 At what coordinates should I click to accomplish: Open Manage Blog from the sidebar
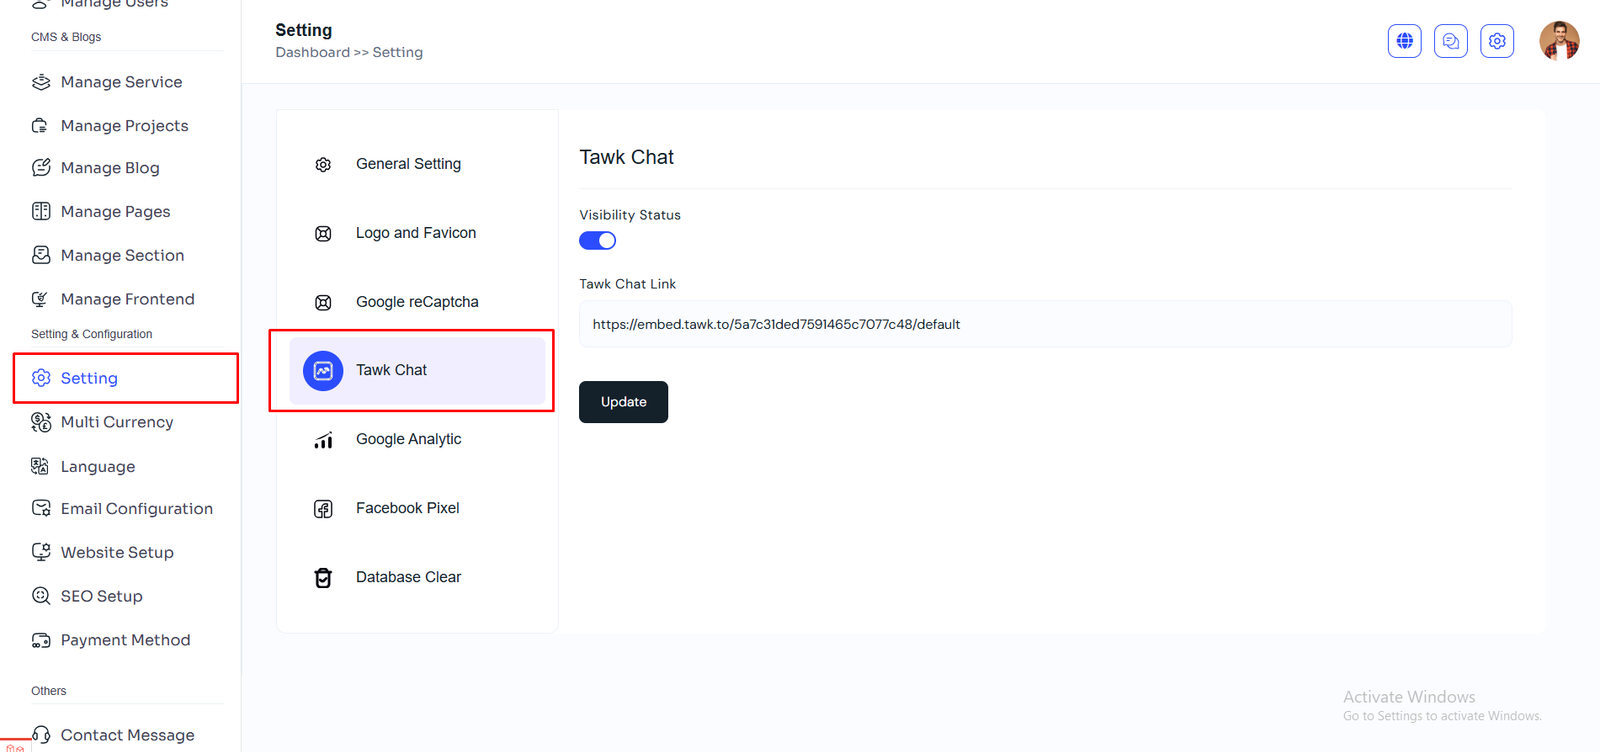click(110, 168)
